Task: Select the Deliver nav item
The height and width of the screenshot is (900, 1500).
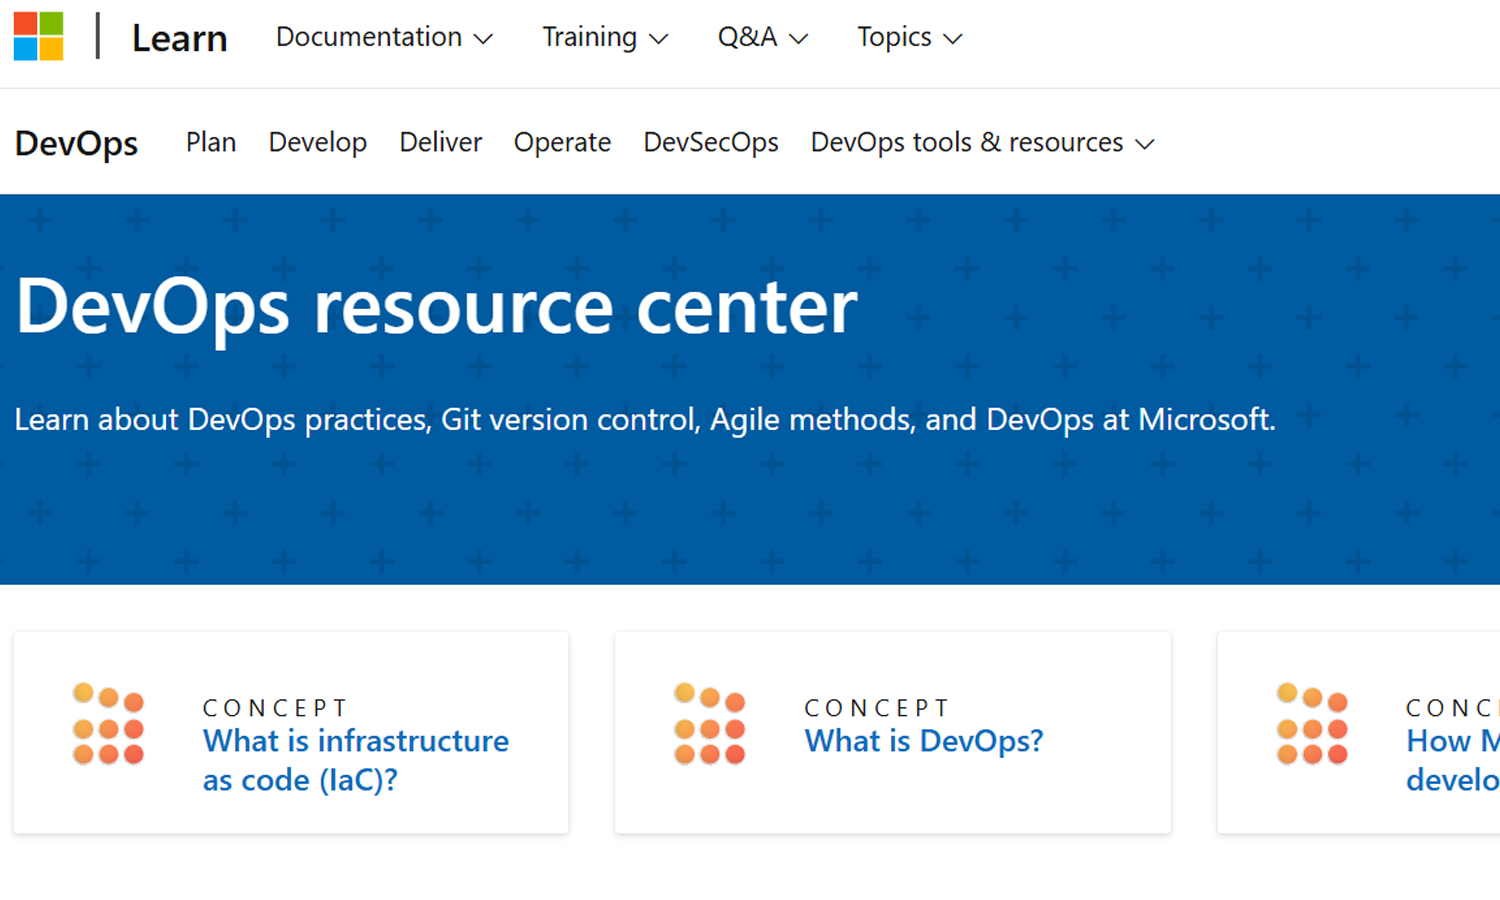Action: 440,142
